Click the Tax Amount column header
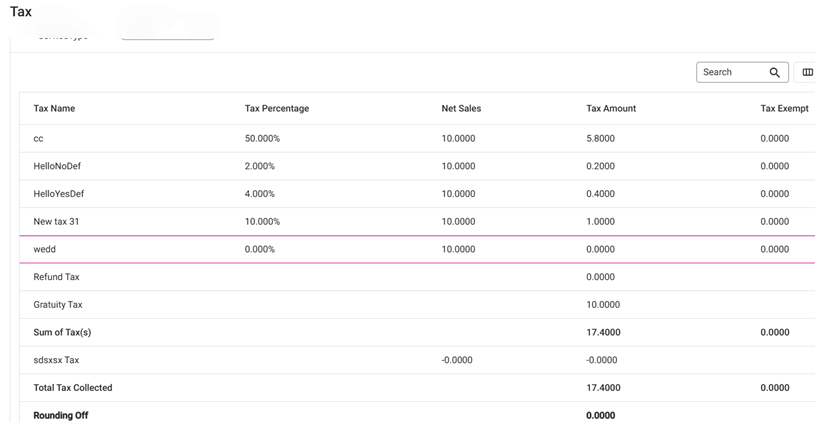Image resolution: width=815 pixels, height=422 pixels. (x=610, y=109)
